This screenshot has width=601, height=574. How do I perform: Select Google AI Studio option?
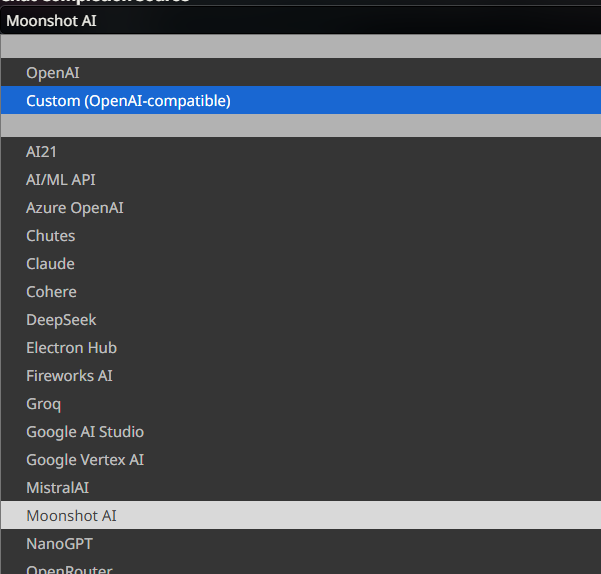301,431
